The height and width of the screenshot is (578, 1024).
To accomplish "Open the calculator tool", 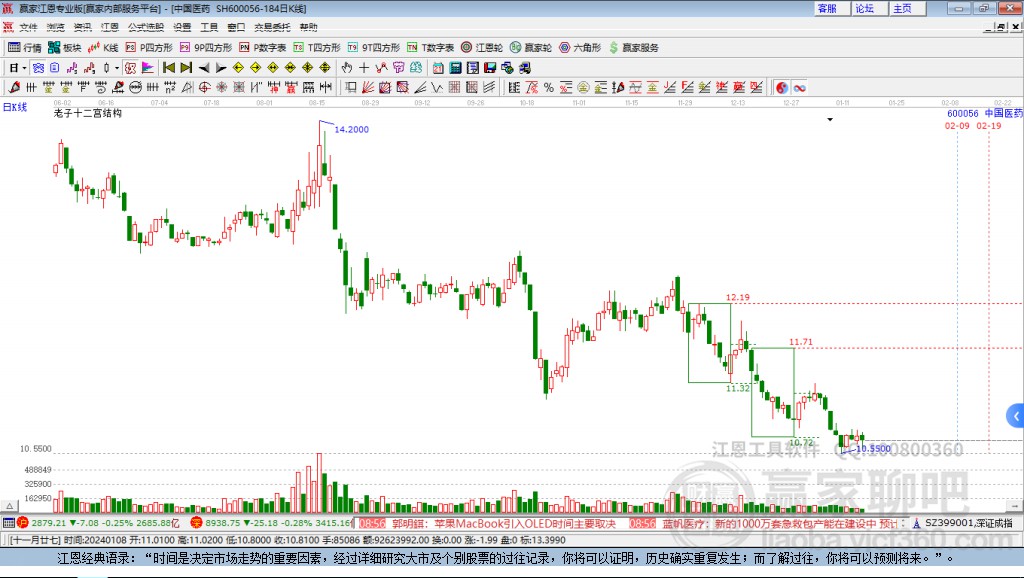I will (x=455, y=68).
